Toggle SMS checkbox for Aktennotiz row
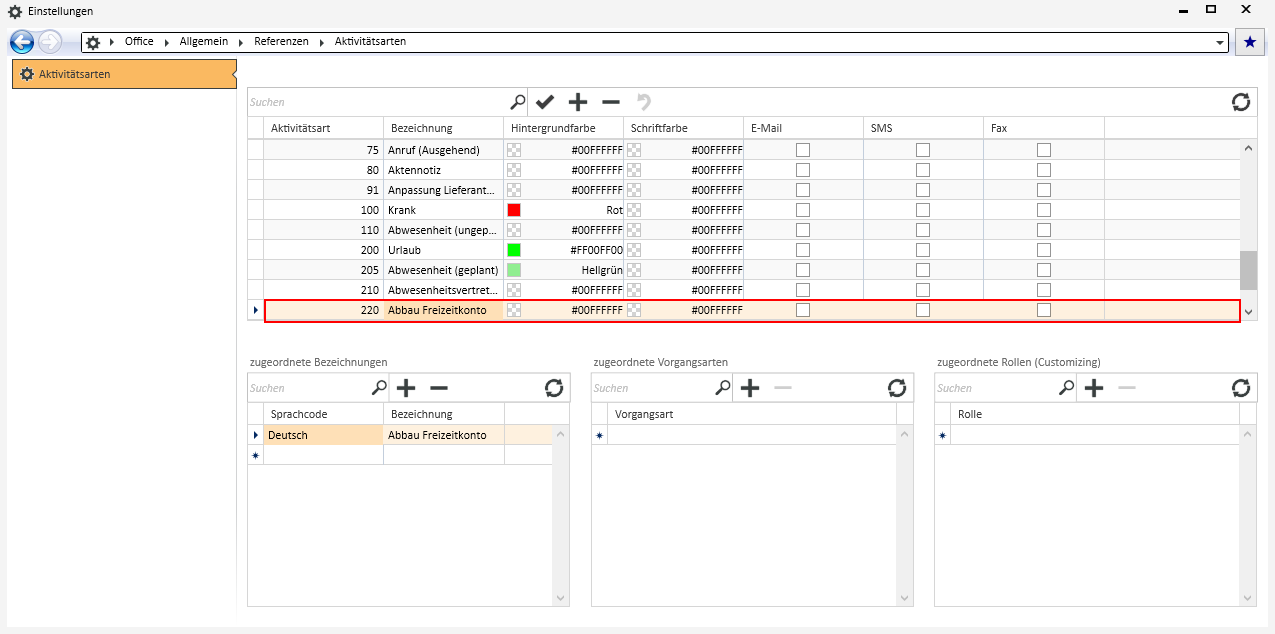The width and height of the screenshot is (1275, 634). pos(923,170)
